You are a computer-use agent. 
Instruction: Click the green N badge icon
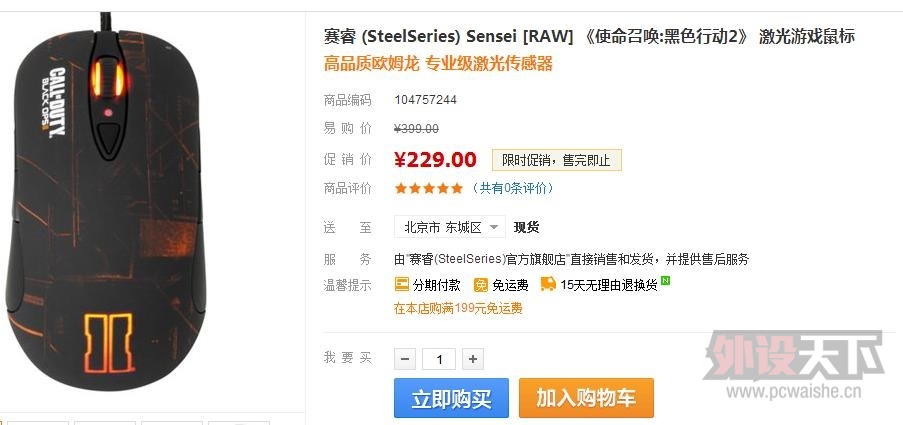click(666, 280)
